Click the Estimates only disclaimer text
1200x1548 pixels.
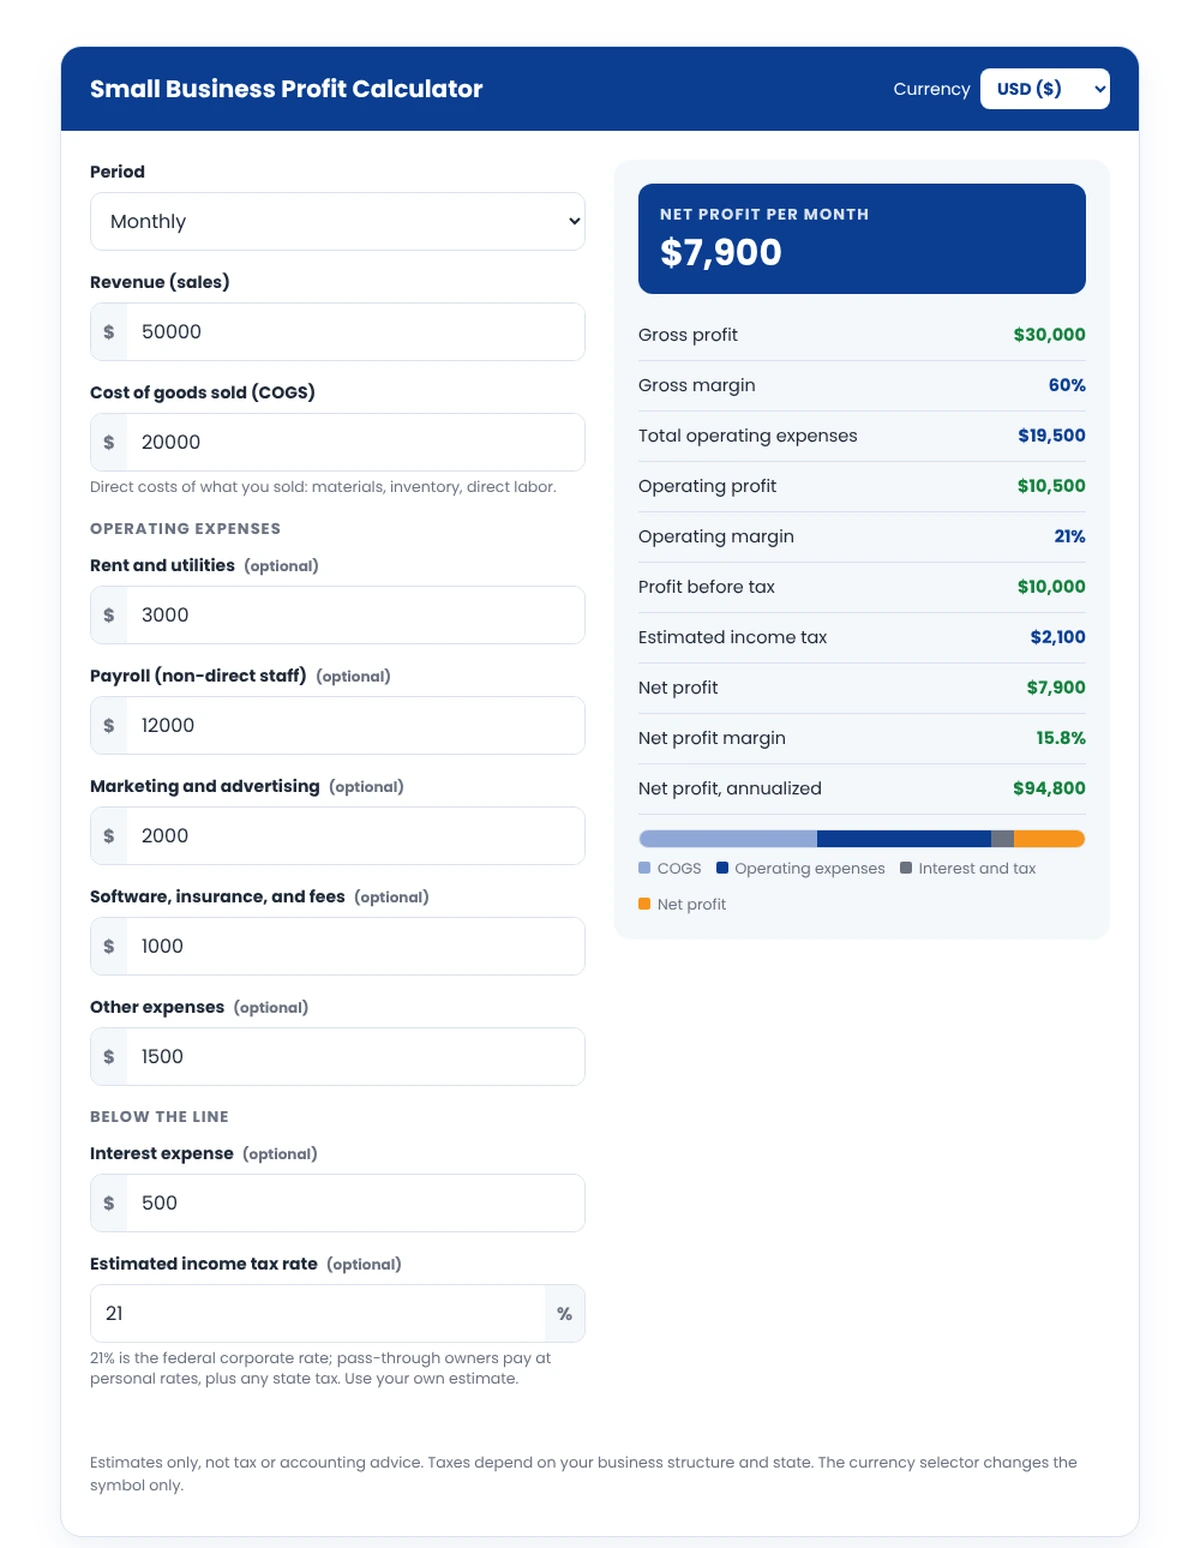point(583,1473)
